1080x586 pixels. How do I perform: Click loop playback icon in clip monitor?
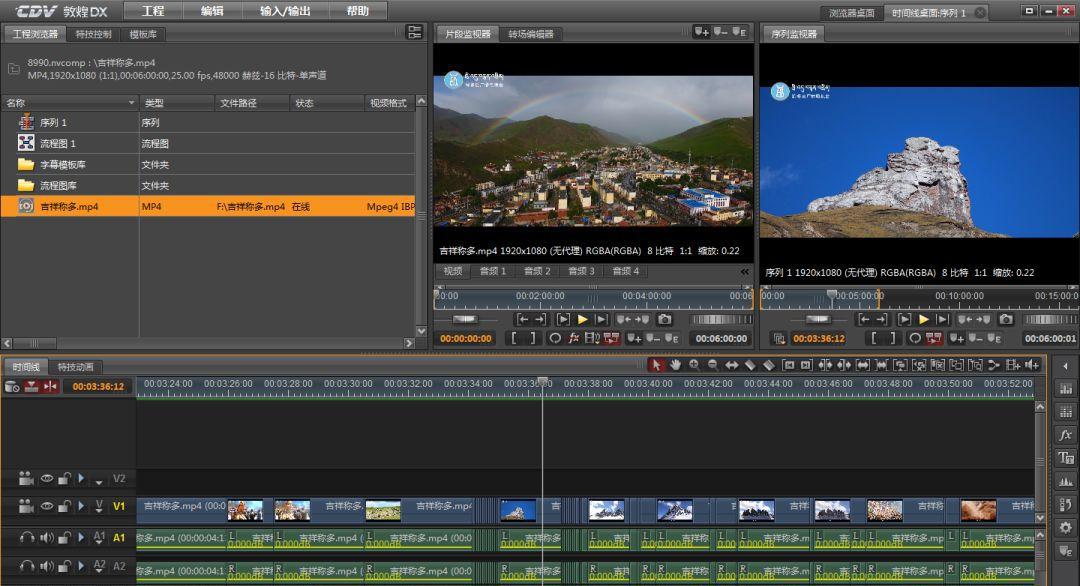pos(554,338)
